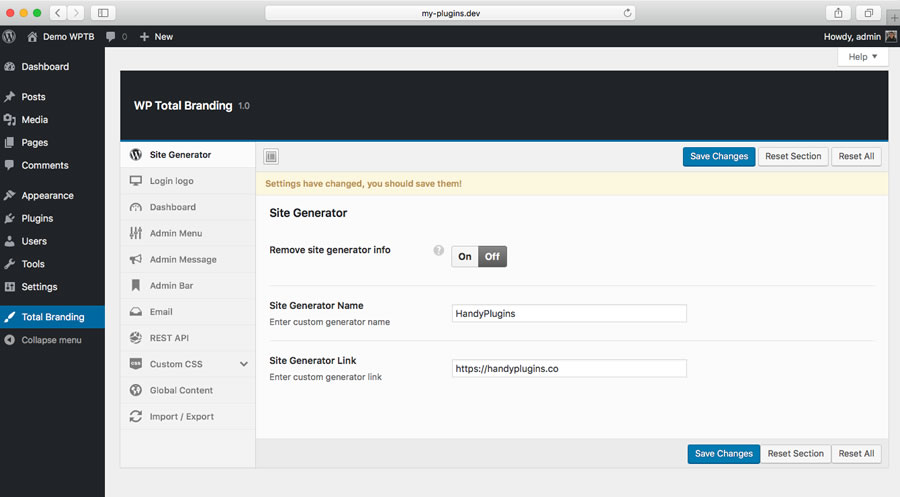
Task: Open Appearance menu label
Action: pos(48,196)
